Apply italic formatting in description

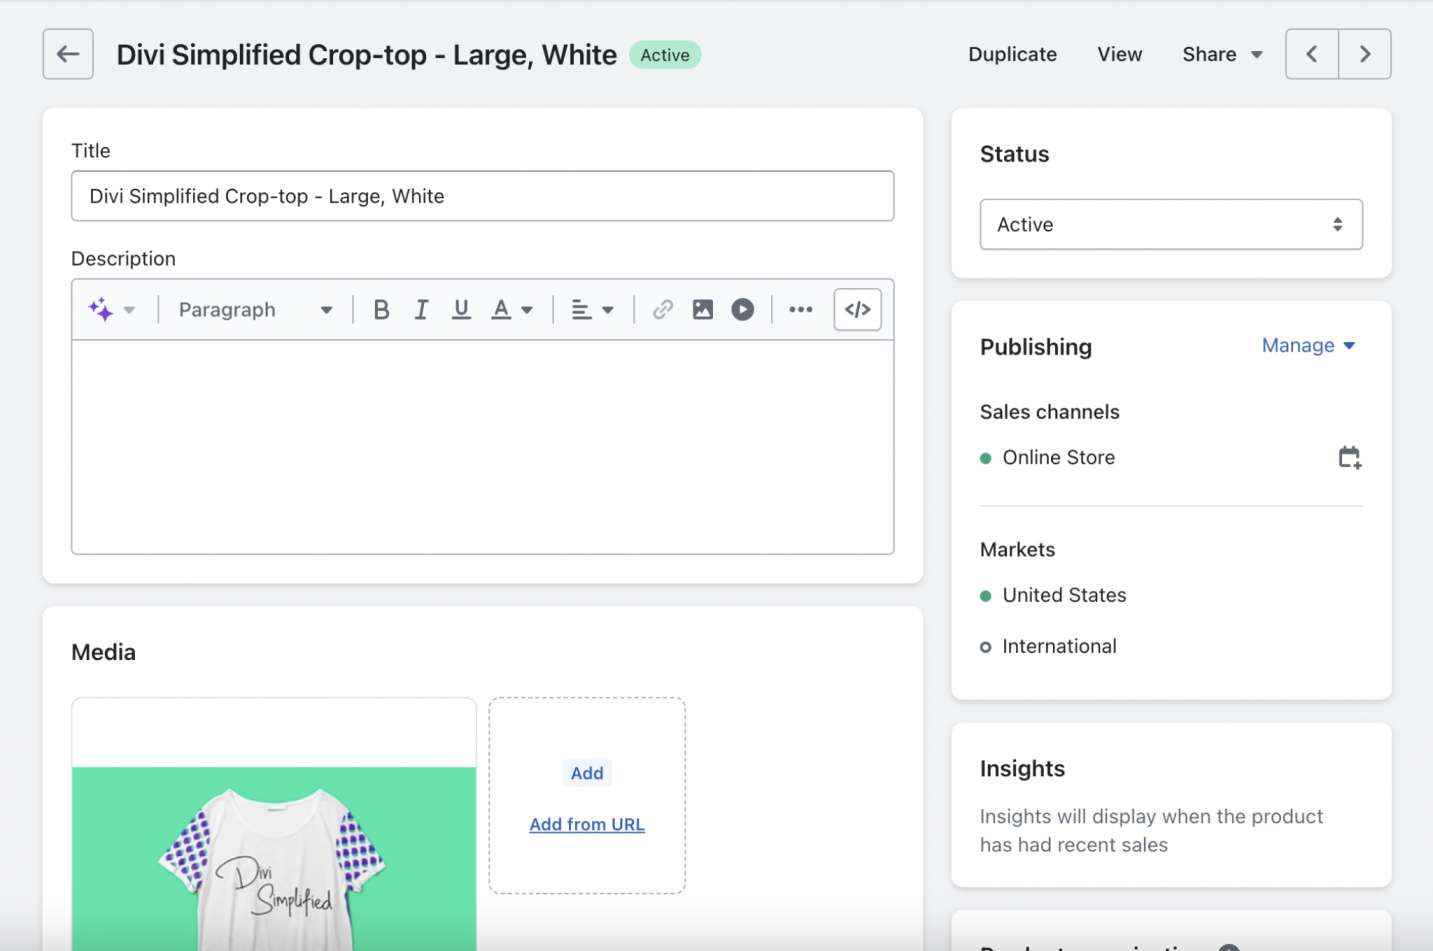[421, 310]
